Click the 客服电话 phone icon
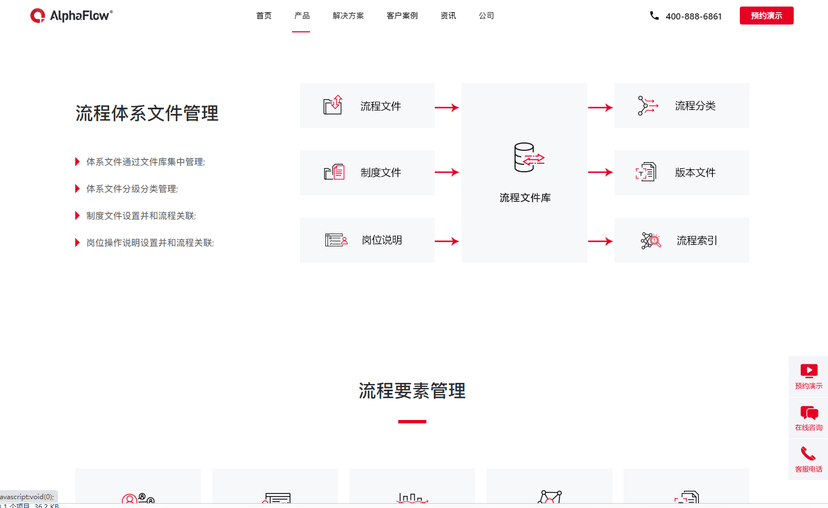This screenshot has height=508, width=828. pyautogui.click(x=809, y=455)
